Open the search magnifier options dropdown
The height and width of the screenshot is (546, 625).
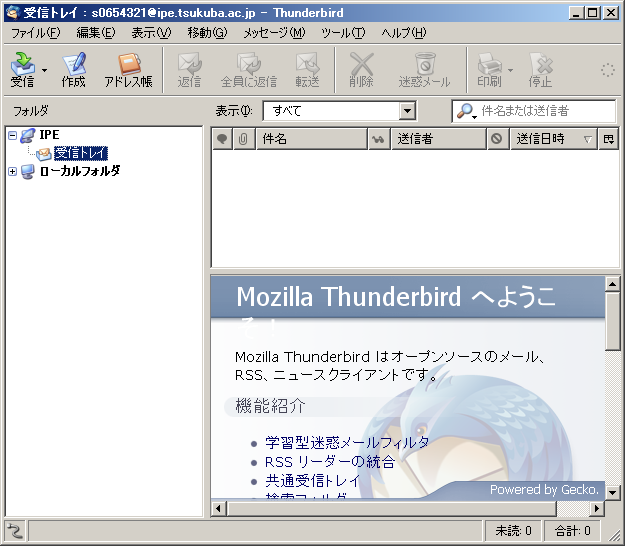466,111
